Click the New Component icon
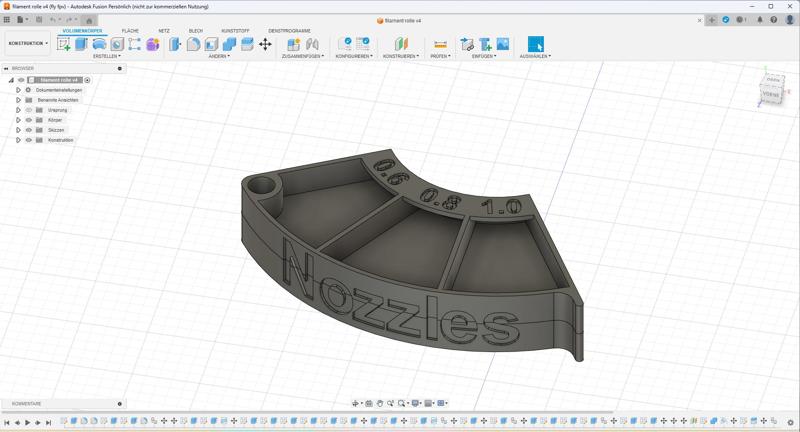800x432 pixels. 293,44
